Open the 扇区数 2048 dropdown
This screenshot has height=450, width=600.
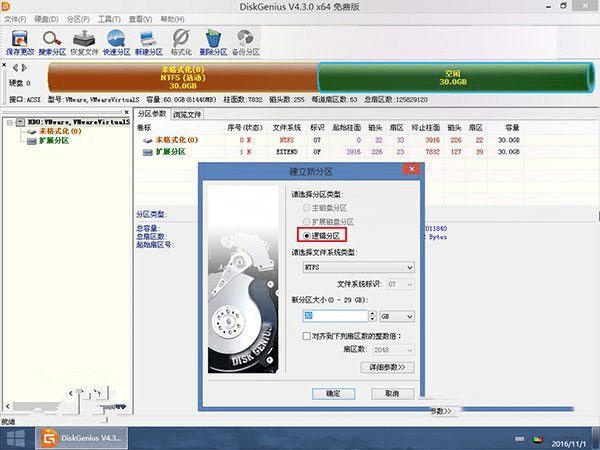(x=392, y=350)
